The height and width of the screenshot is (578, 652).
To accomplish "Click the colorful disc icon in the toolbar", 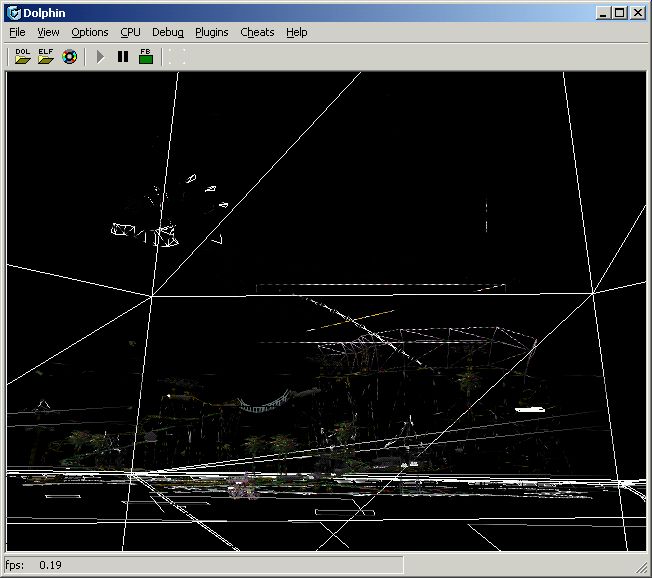I will [x=69, y=57].
